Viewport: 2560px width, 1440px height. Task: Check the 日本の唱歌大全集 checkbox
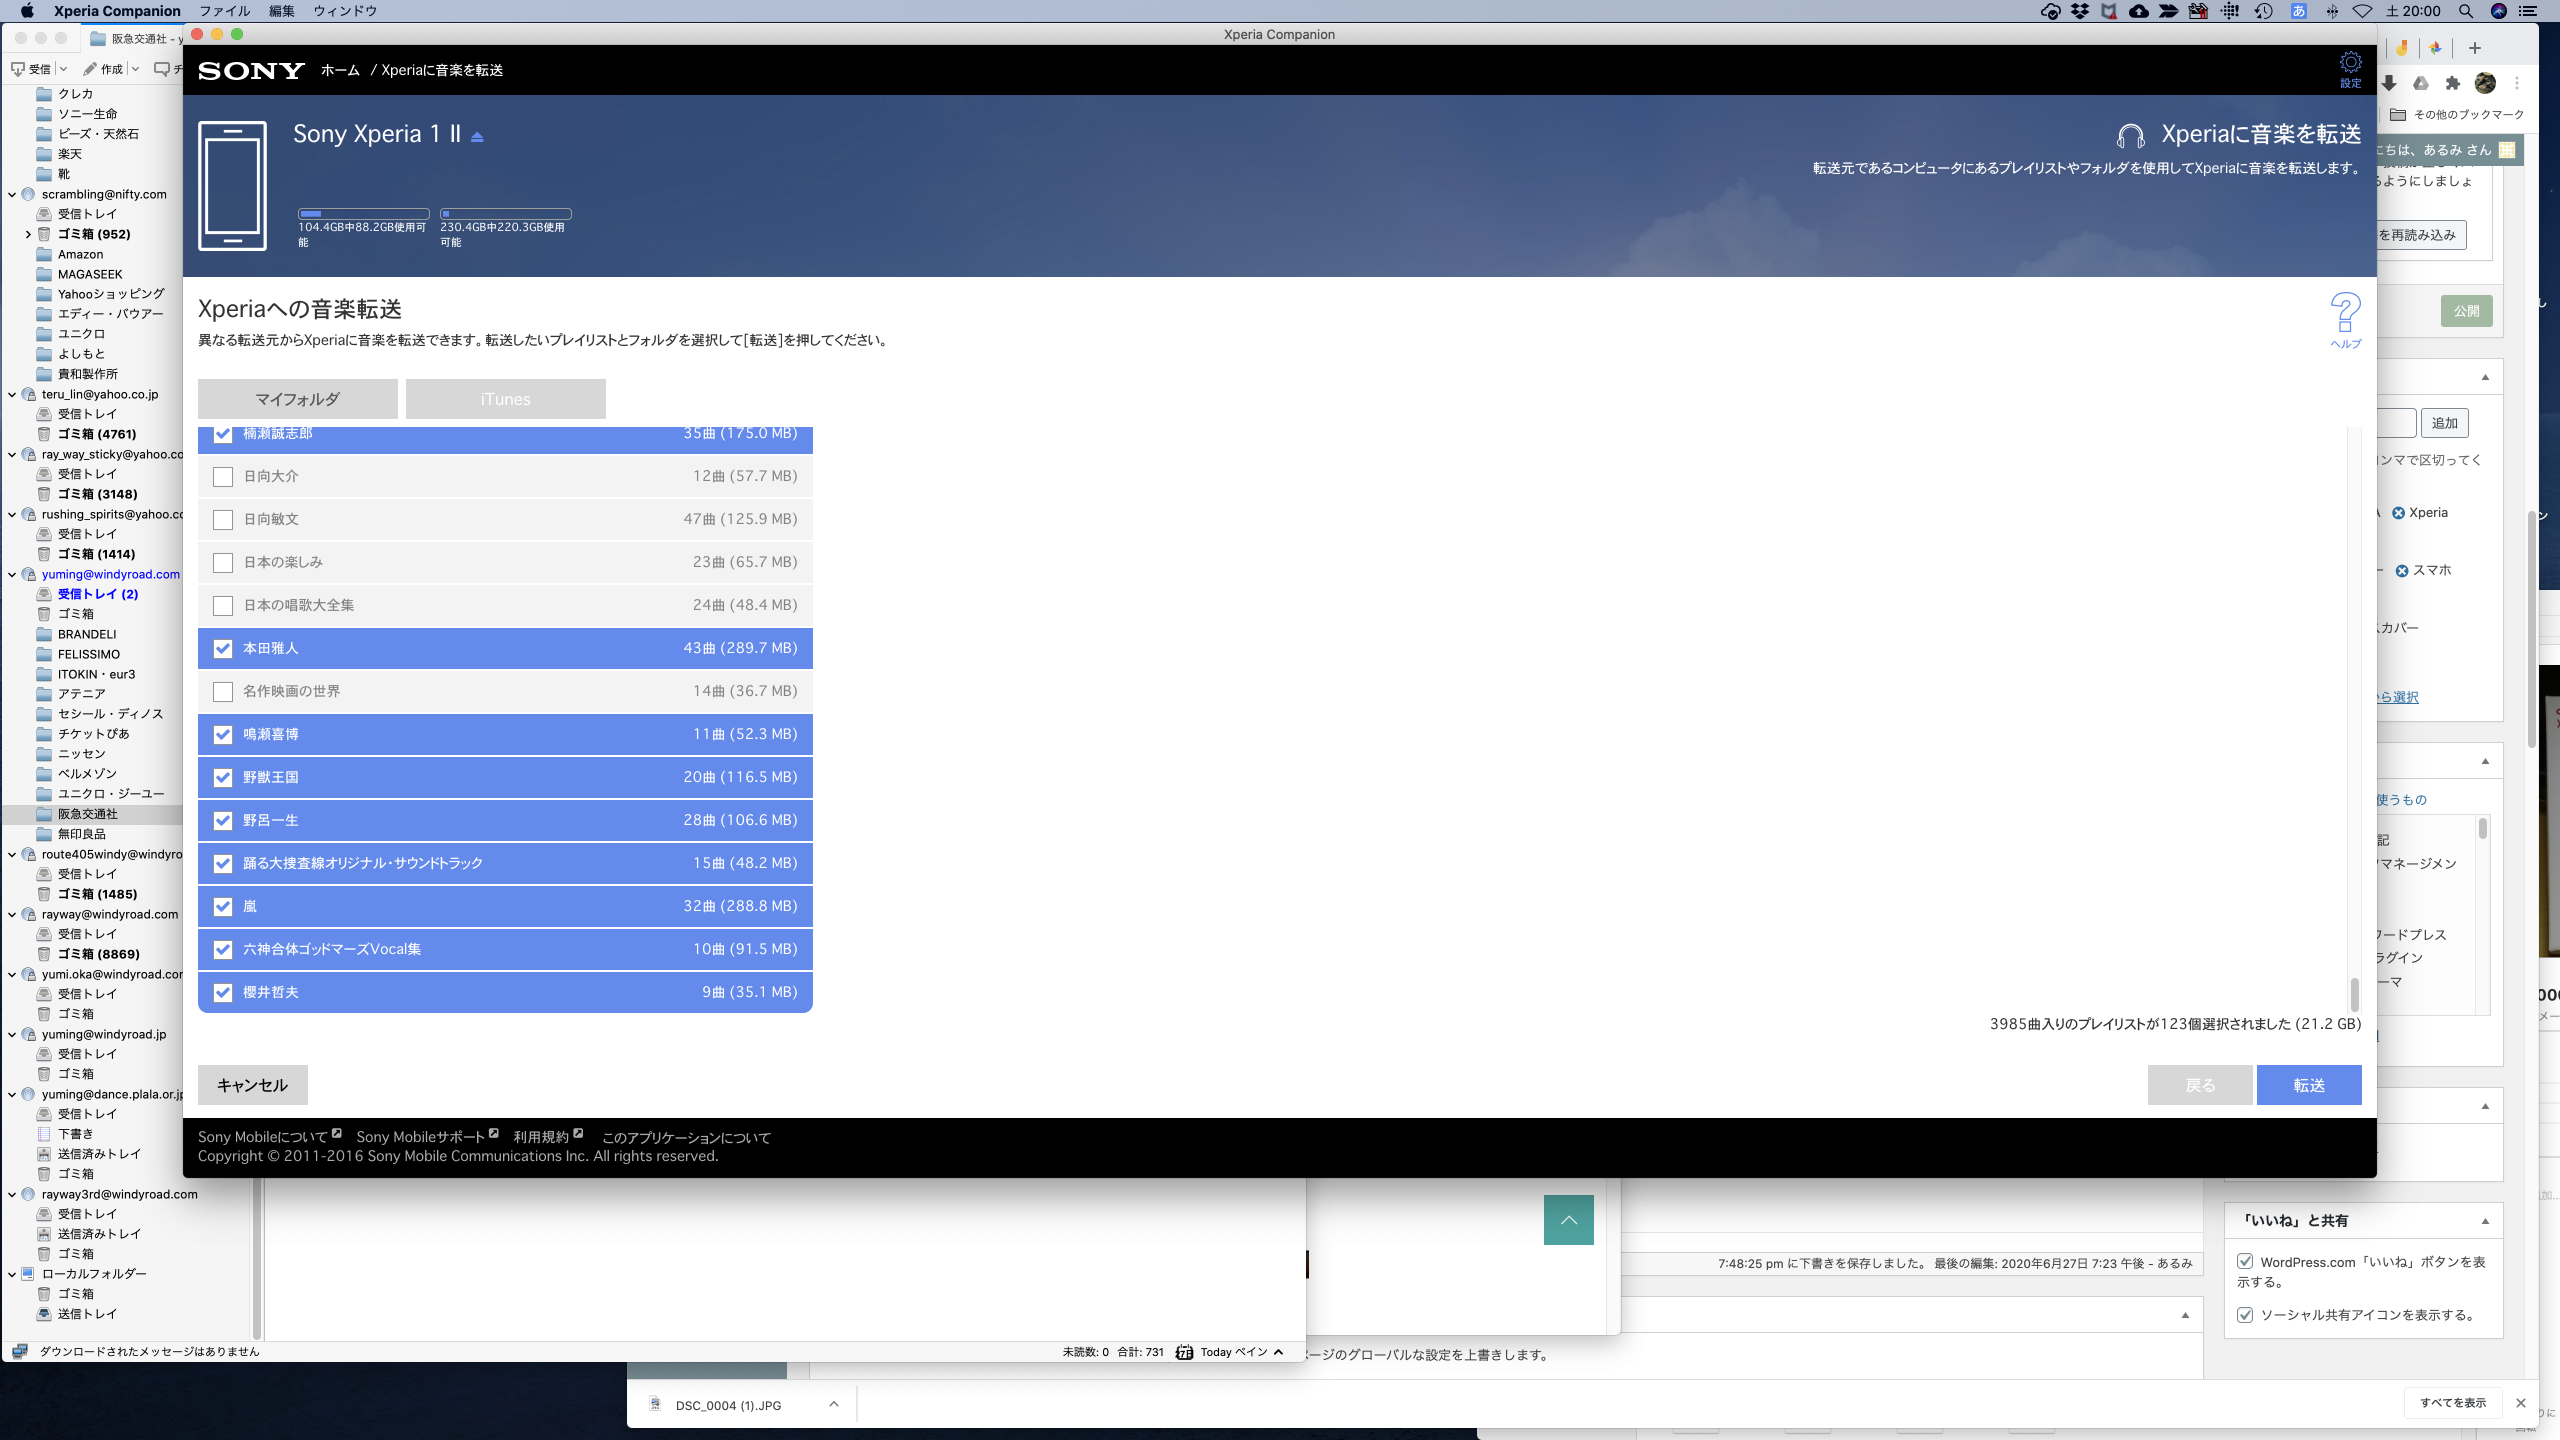pos(223,606)
